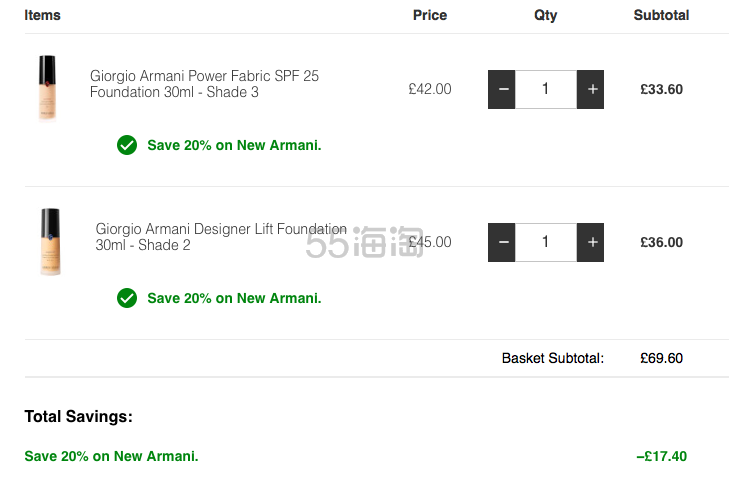Open Designer Lift Foundation product thumbnail
This screenshot has width=729, height=485.
(50, 242)
